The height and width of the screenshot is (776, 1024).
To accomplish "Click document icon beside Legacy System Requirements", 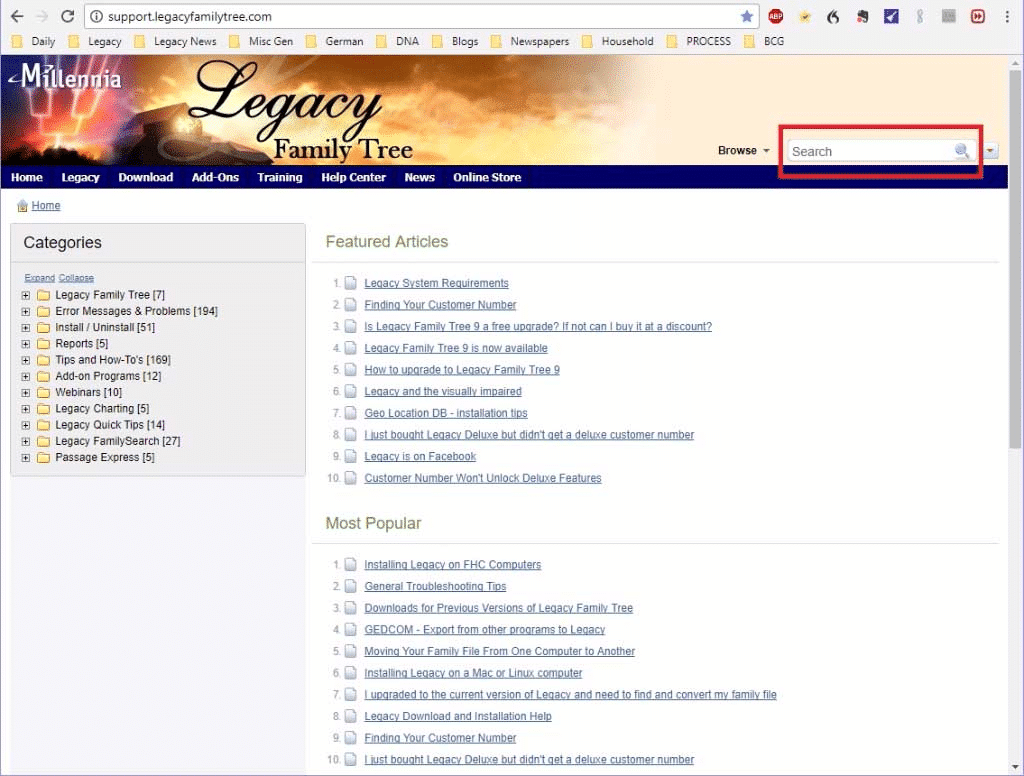I will click(351, 283).
